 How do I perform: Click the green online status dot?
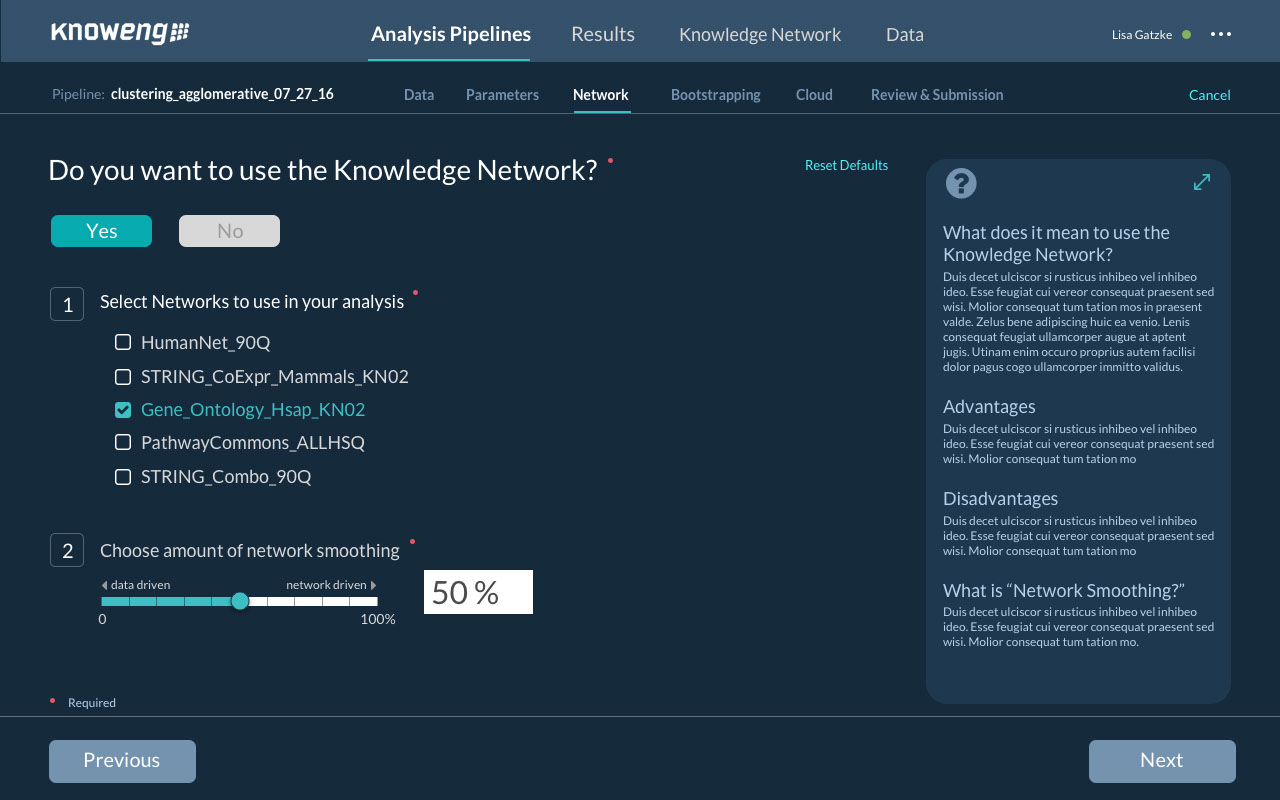tap(1186, 34)
